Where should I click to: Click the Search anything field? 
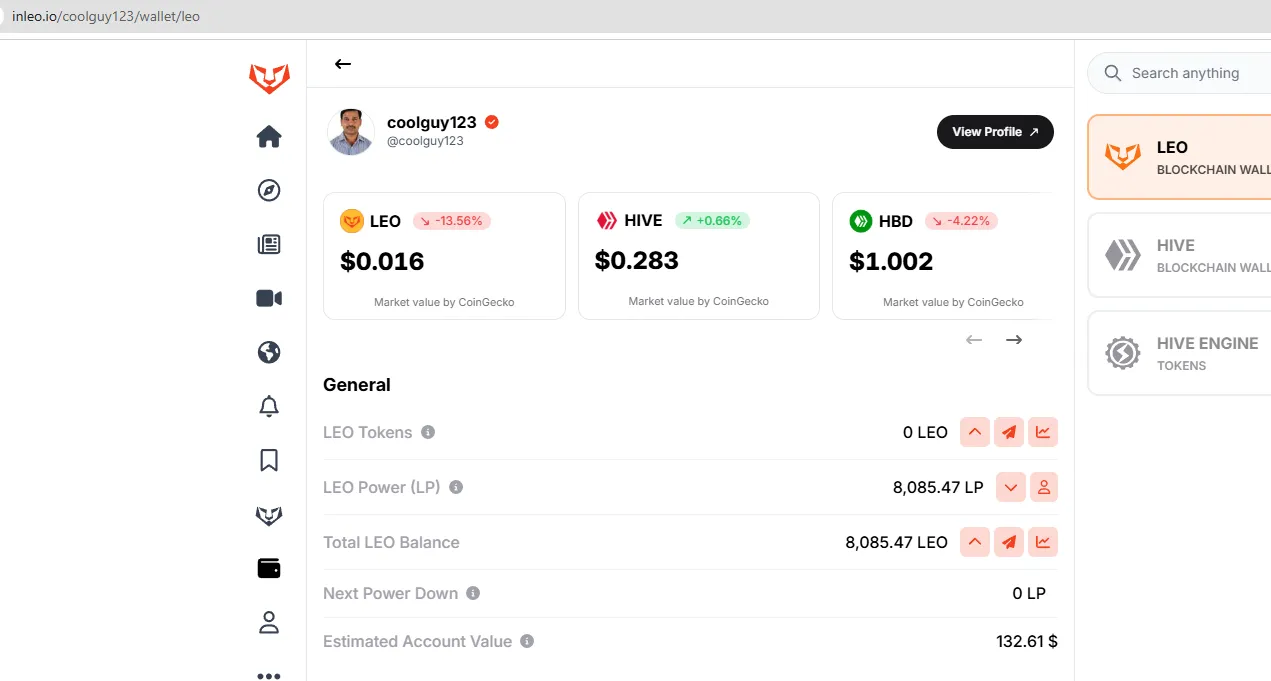(1180, 73)
